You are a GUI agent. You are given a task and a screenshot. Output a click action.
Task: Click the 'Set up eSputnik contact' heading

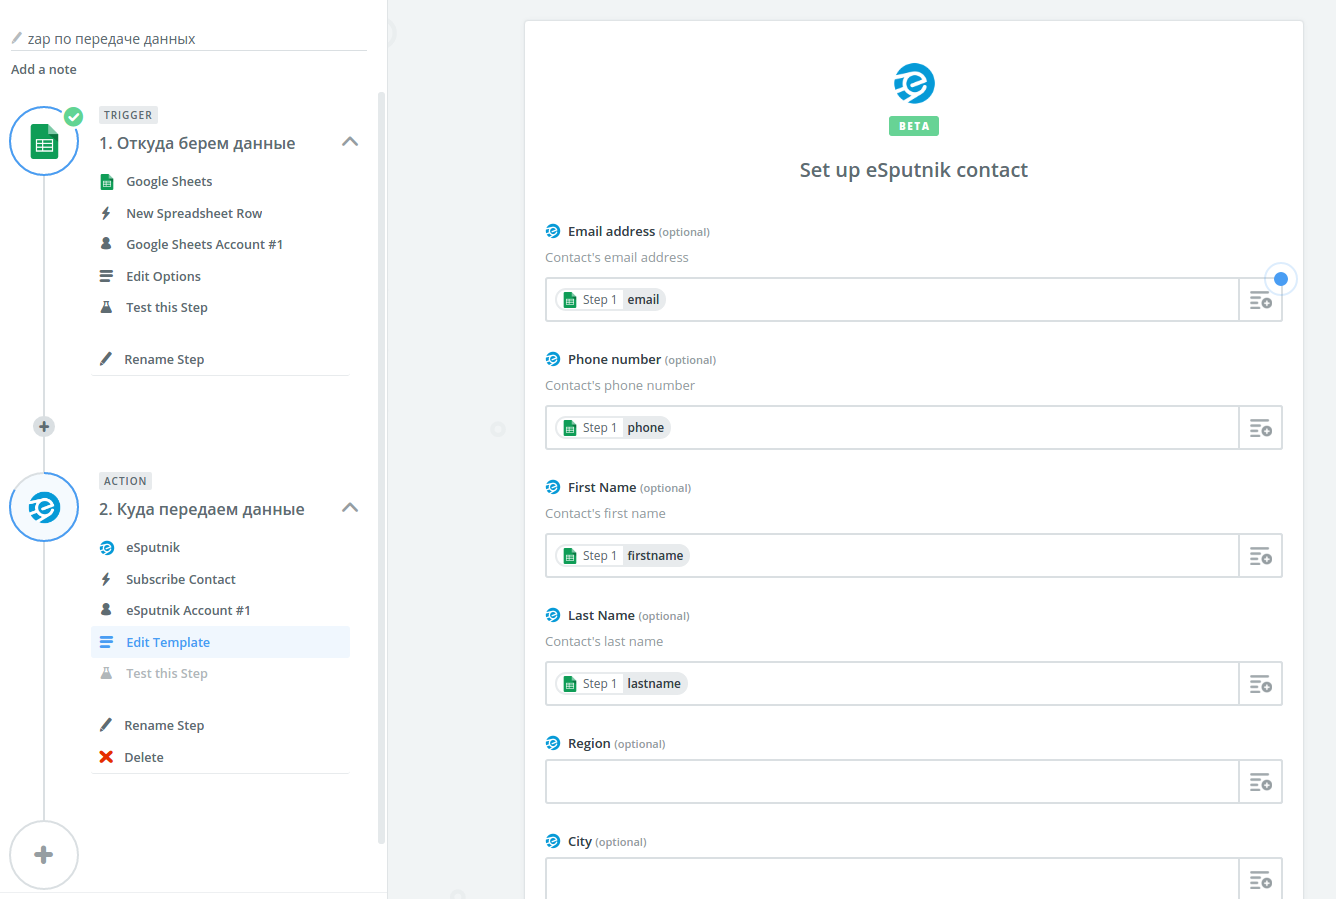914,170
